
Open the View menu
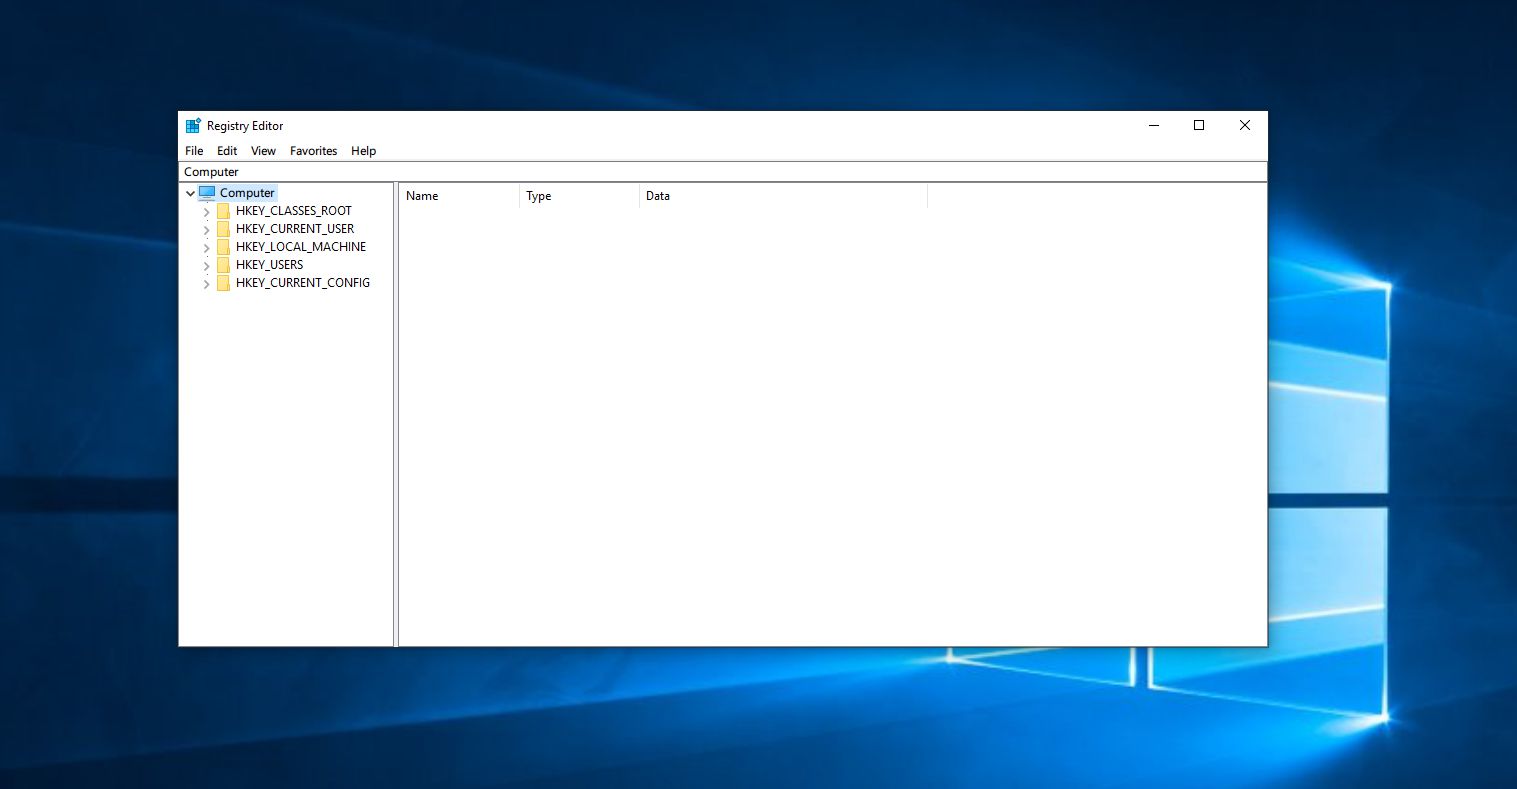[263, 151]
